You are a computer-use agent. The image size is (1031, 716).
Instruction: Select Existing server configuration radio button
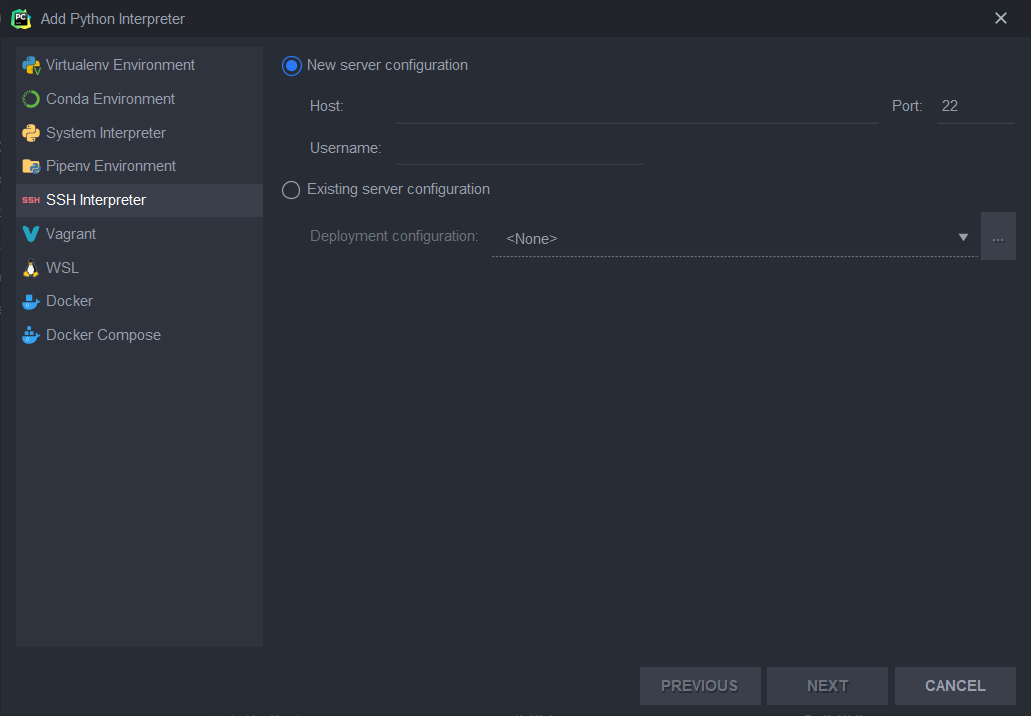[x=291, y=190]
